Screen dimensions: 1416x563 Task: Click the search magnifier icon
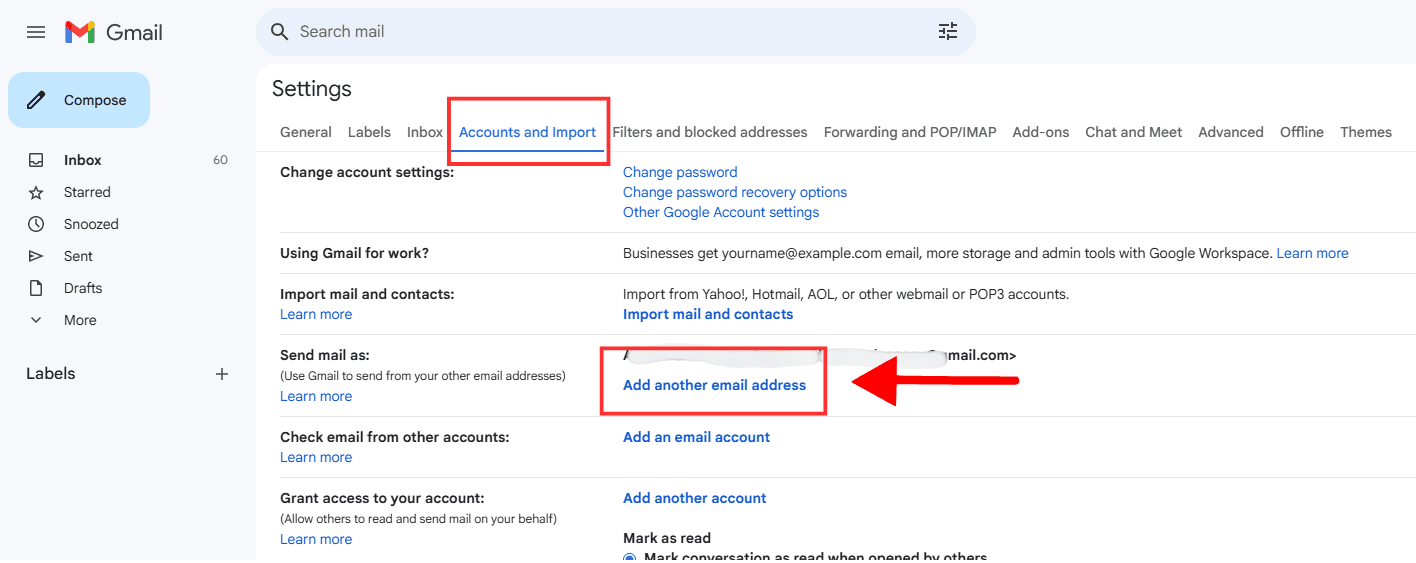[280, 32]
